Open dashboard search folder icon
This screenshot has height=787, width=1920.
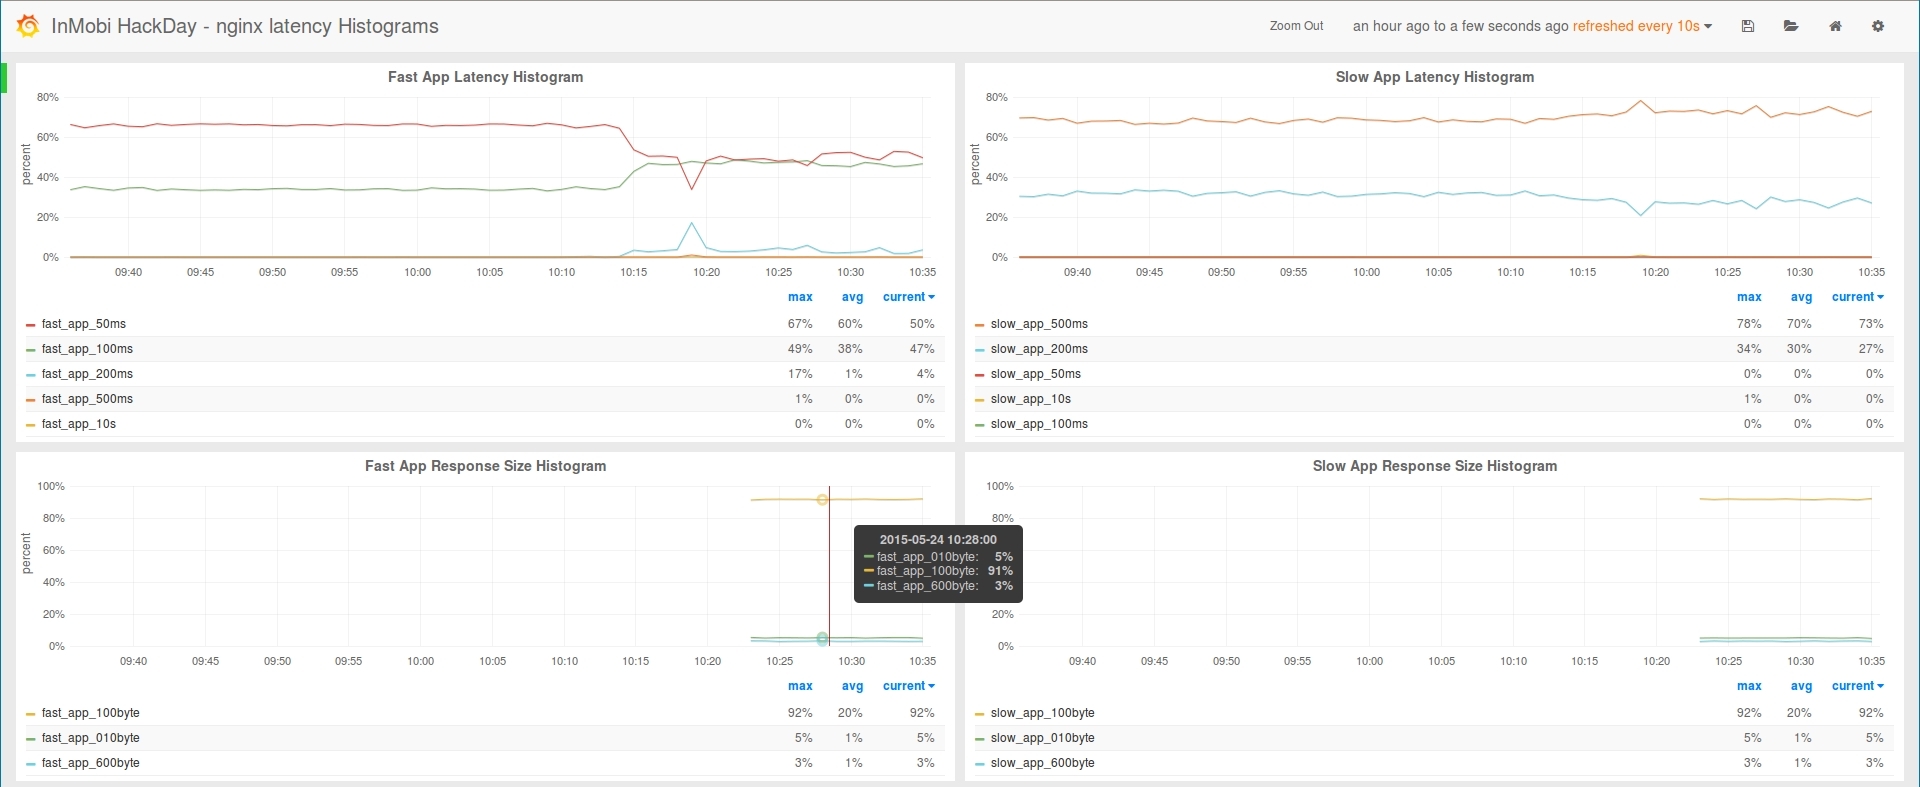1791,26
